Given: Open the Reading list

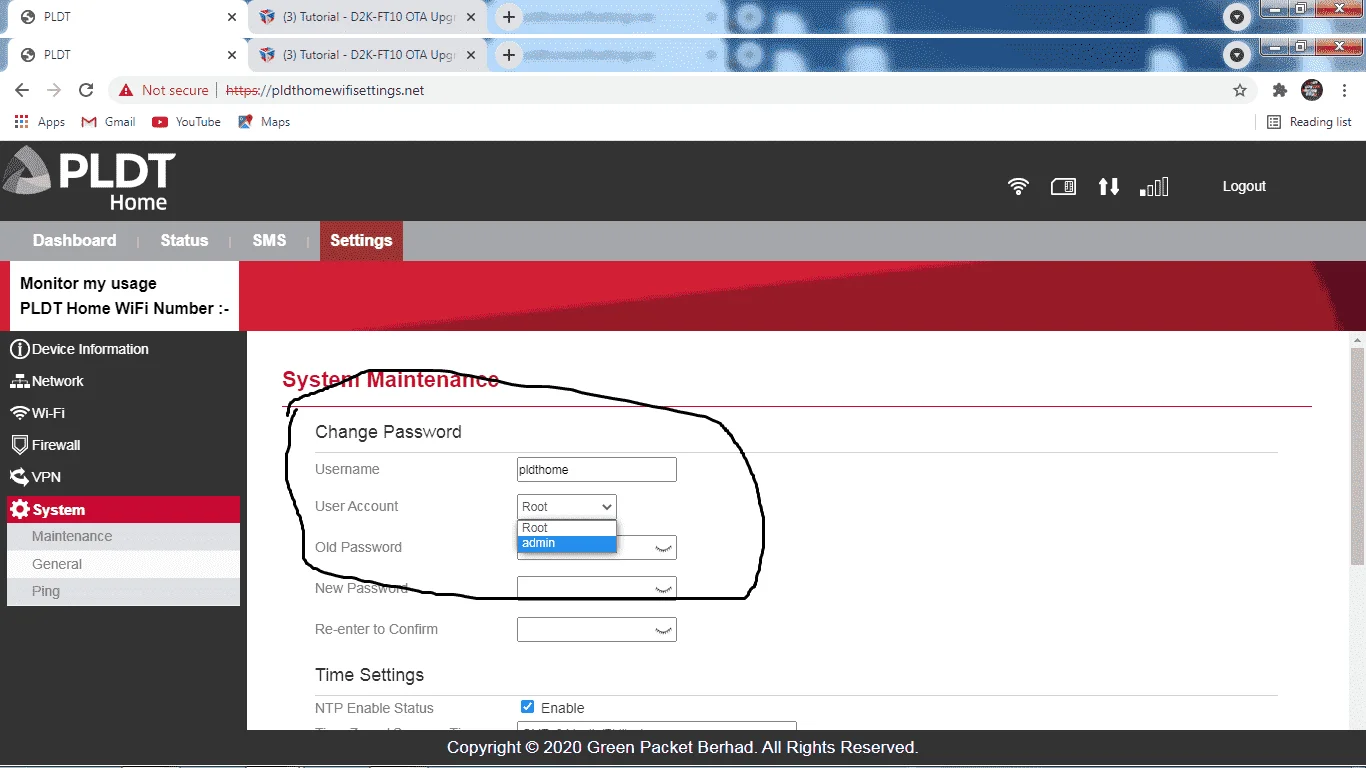Looking at the screenshot, I should pos(1309,122).
